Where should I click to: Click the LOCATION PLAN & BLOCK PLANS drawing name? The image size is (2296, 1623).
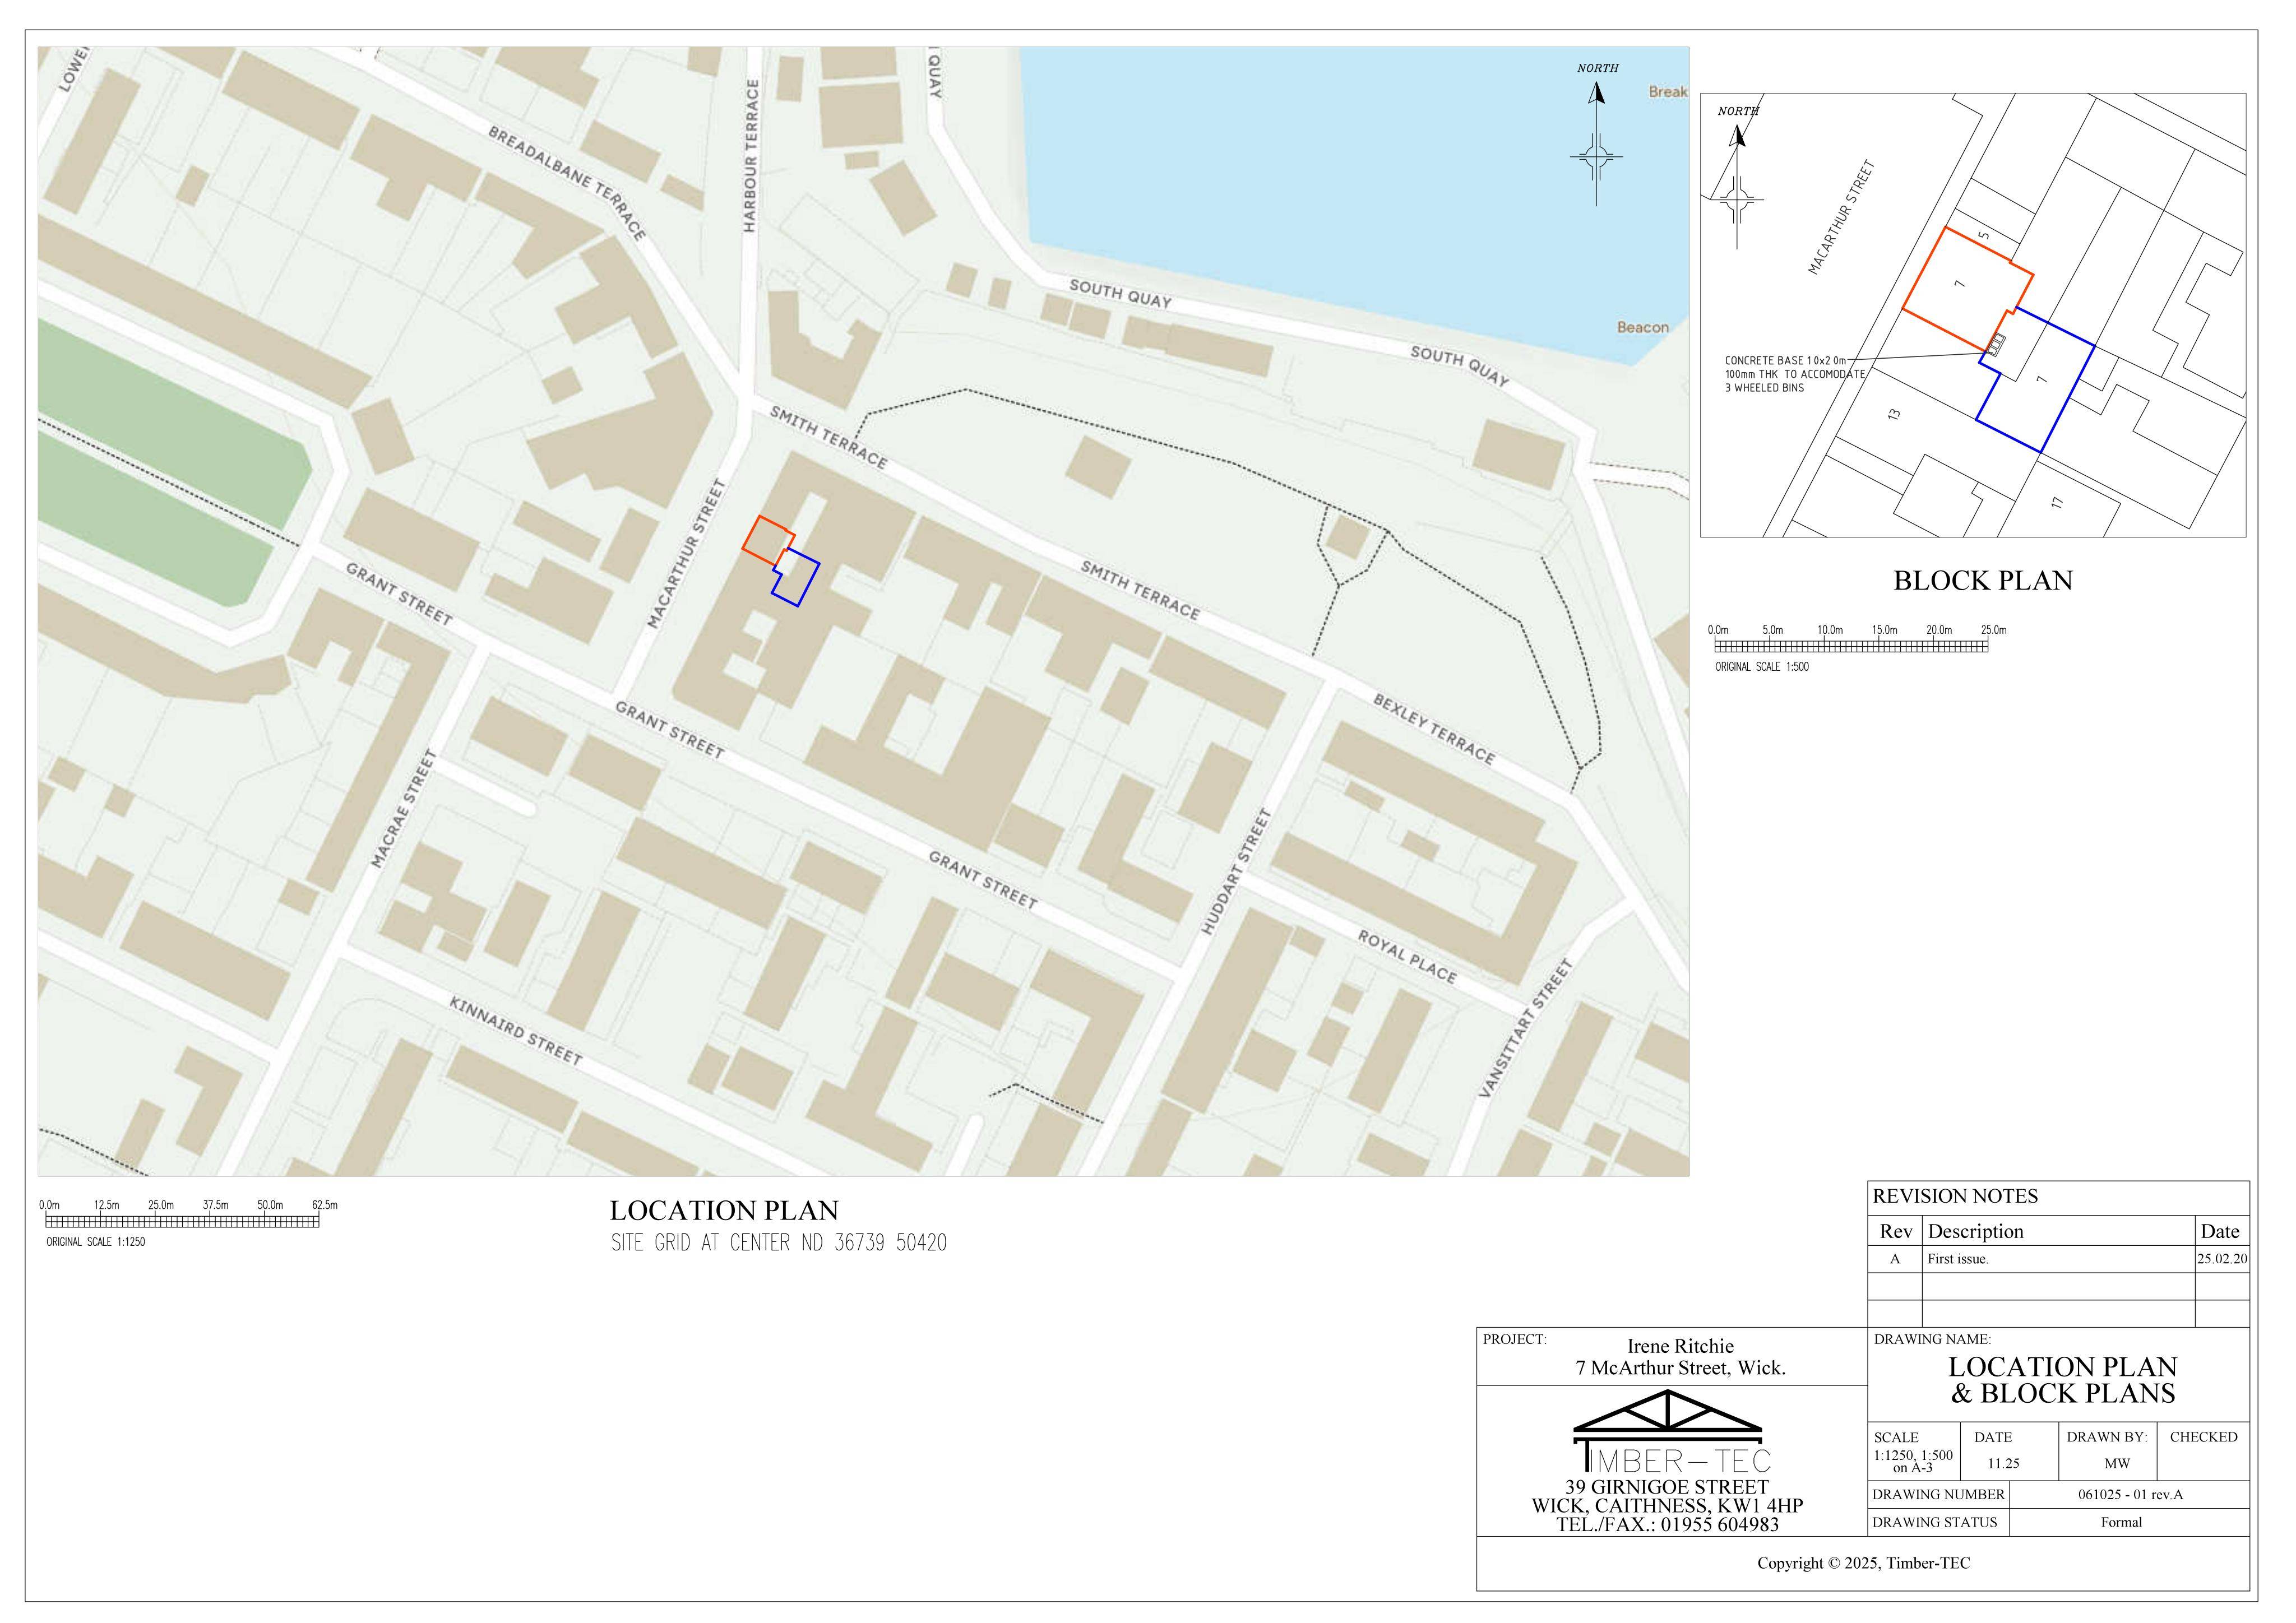[2062, 1380]
